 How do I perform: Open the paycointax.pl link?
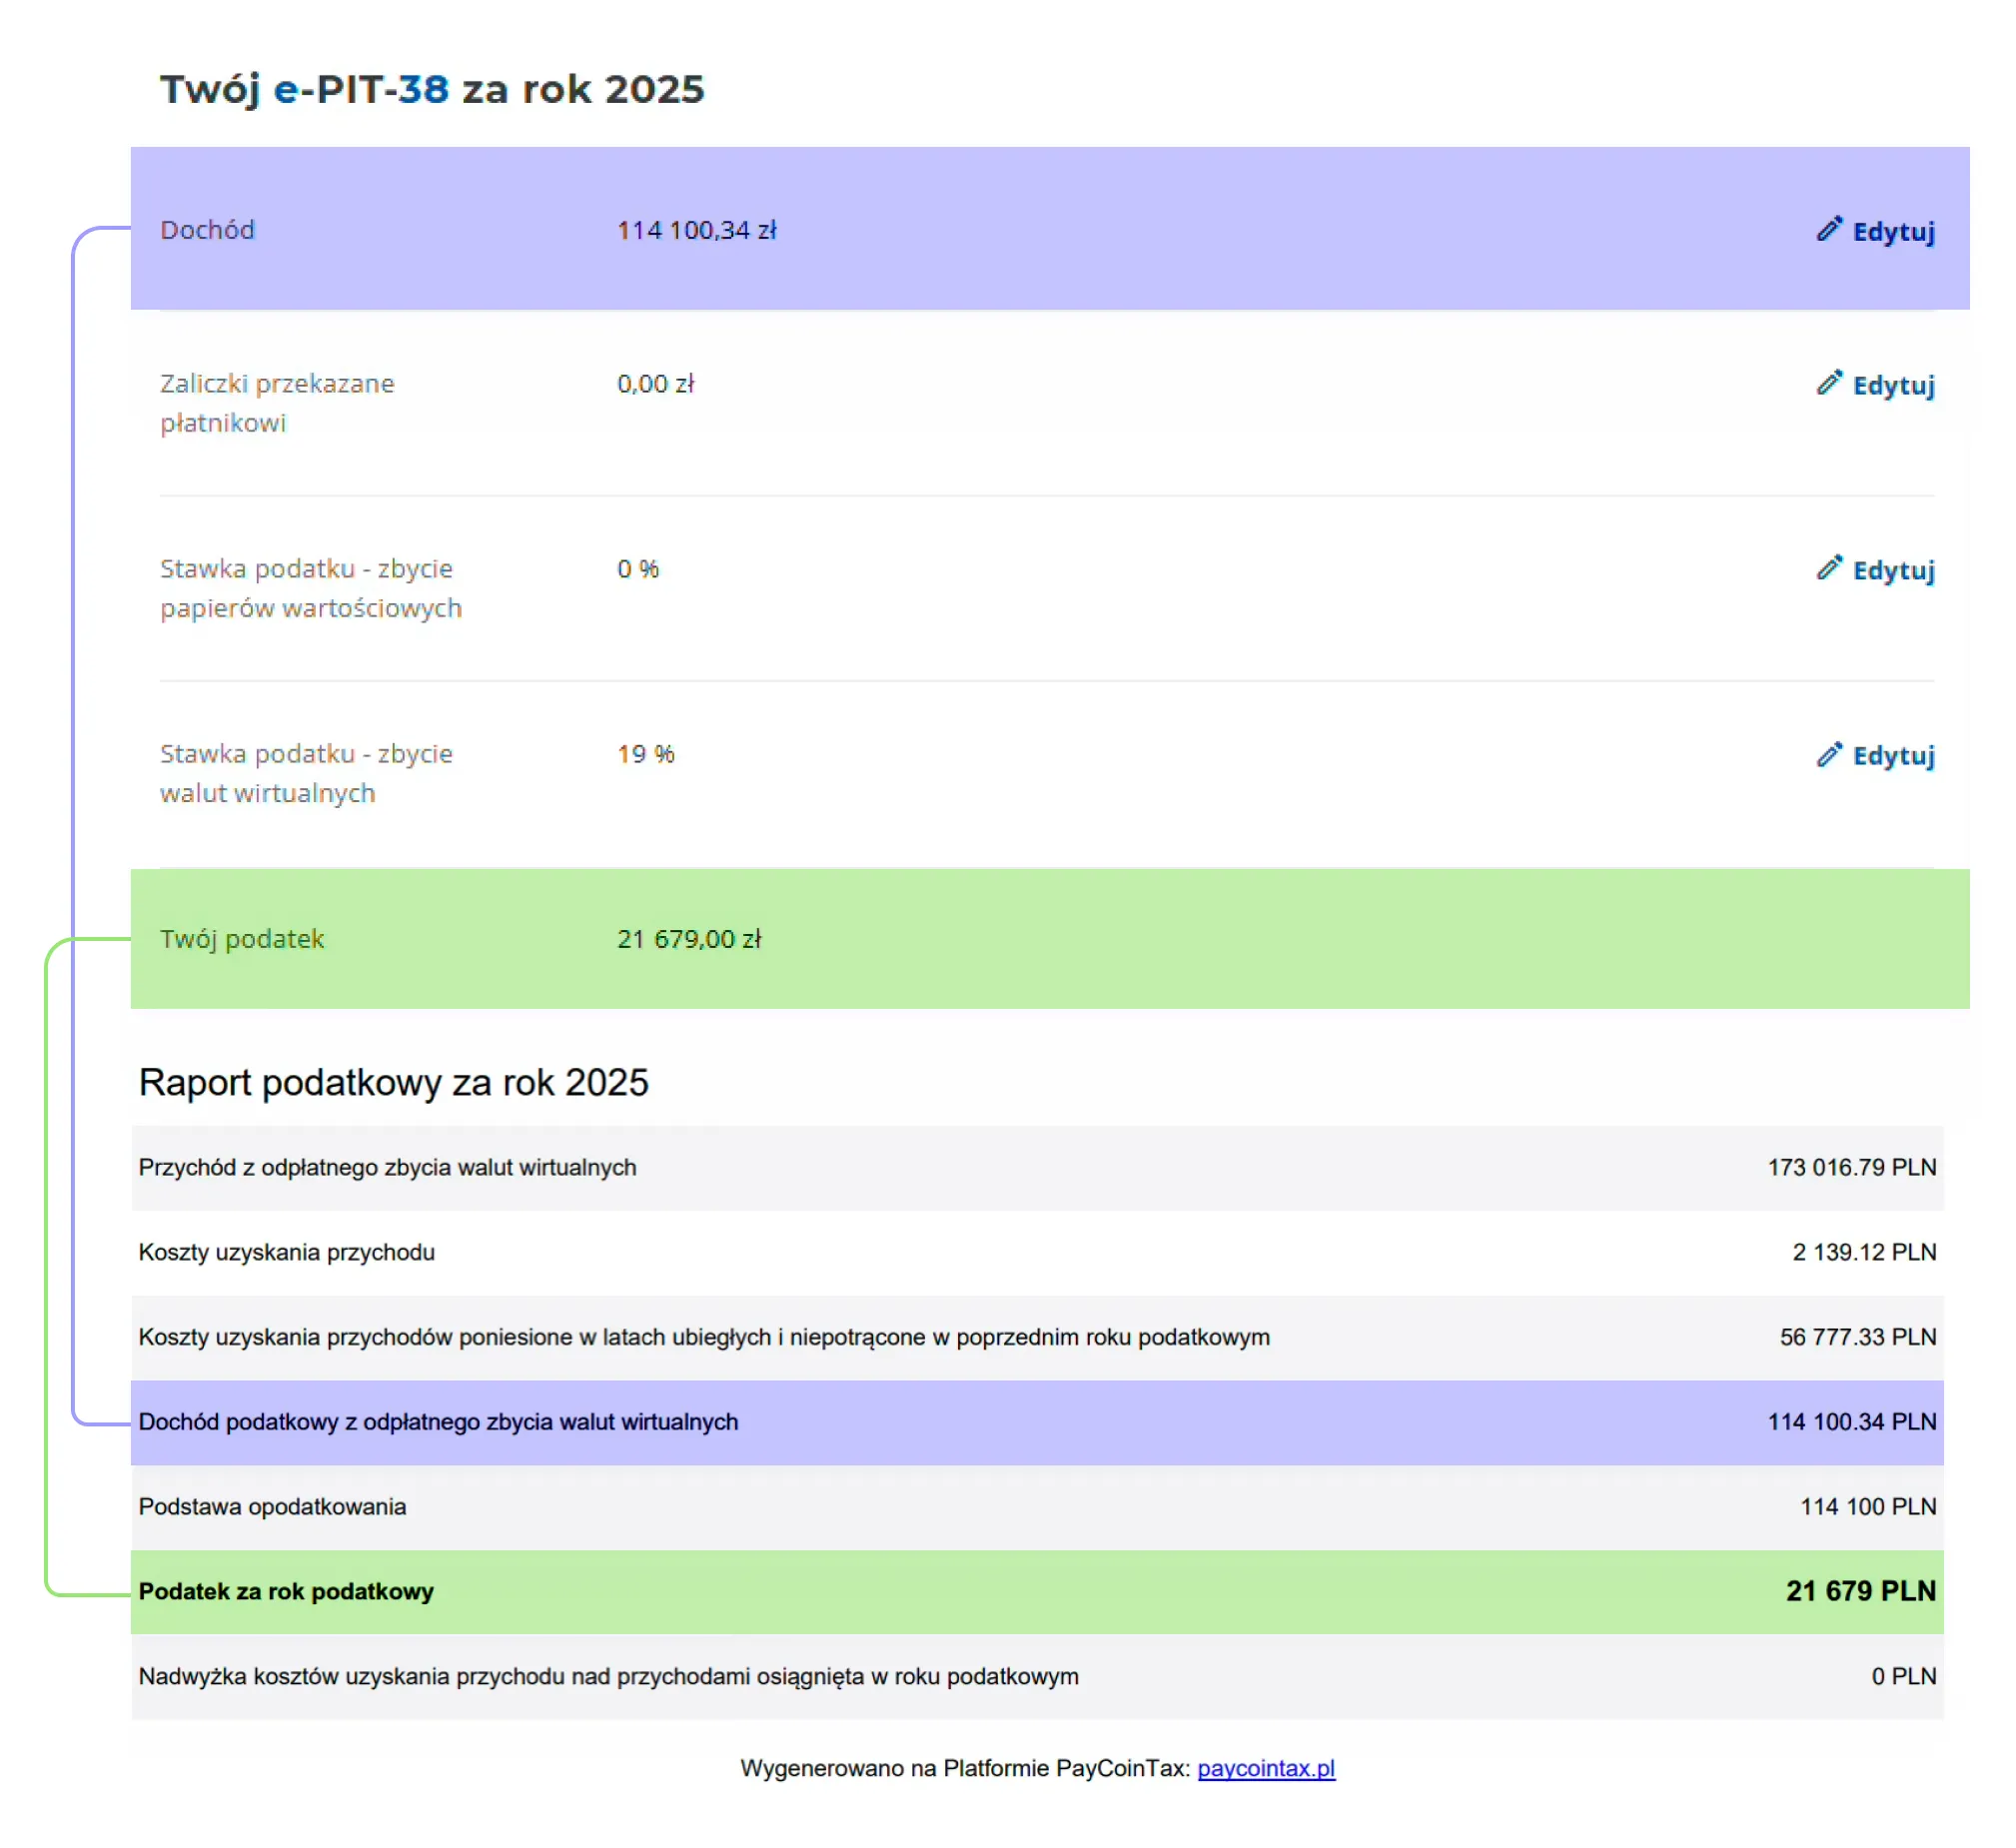point(1266,1768)
